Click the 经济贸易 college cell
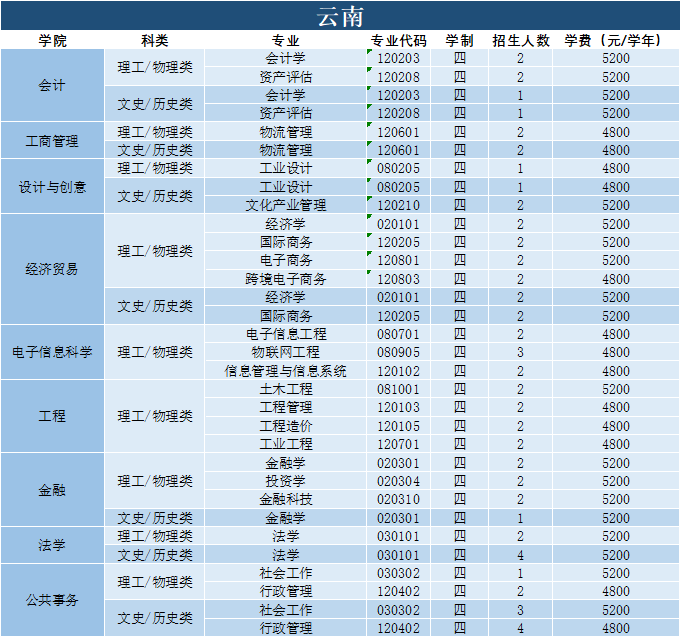The height and width of the screenshot is (638, 681). coord(52,270)
